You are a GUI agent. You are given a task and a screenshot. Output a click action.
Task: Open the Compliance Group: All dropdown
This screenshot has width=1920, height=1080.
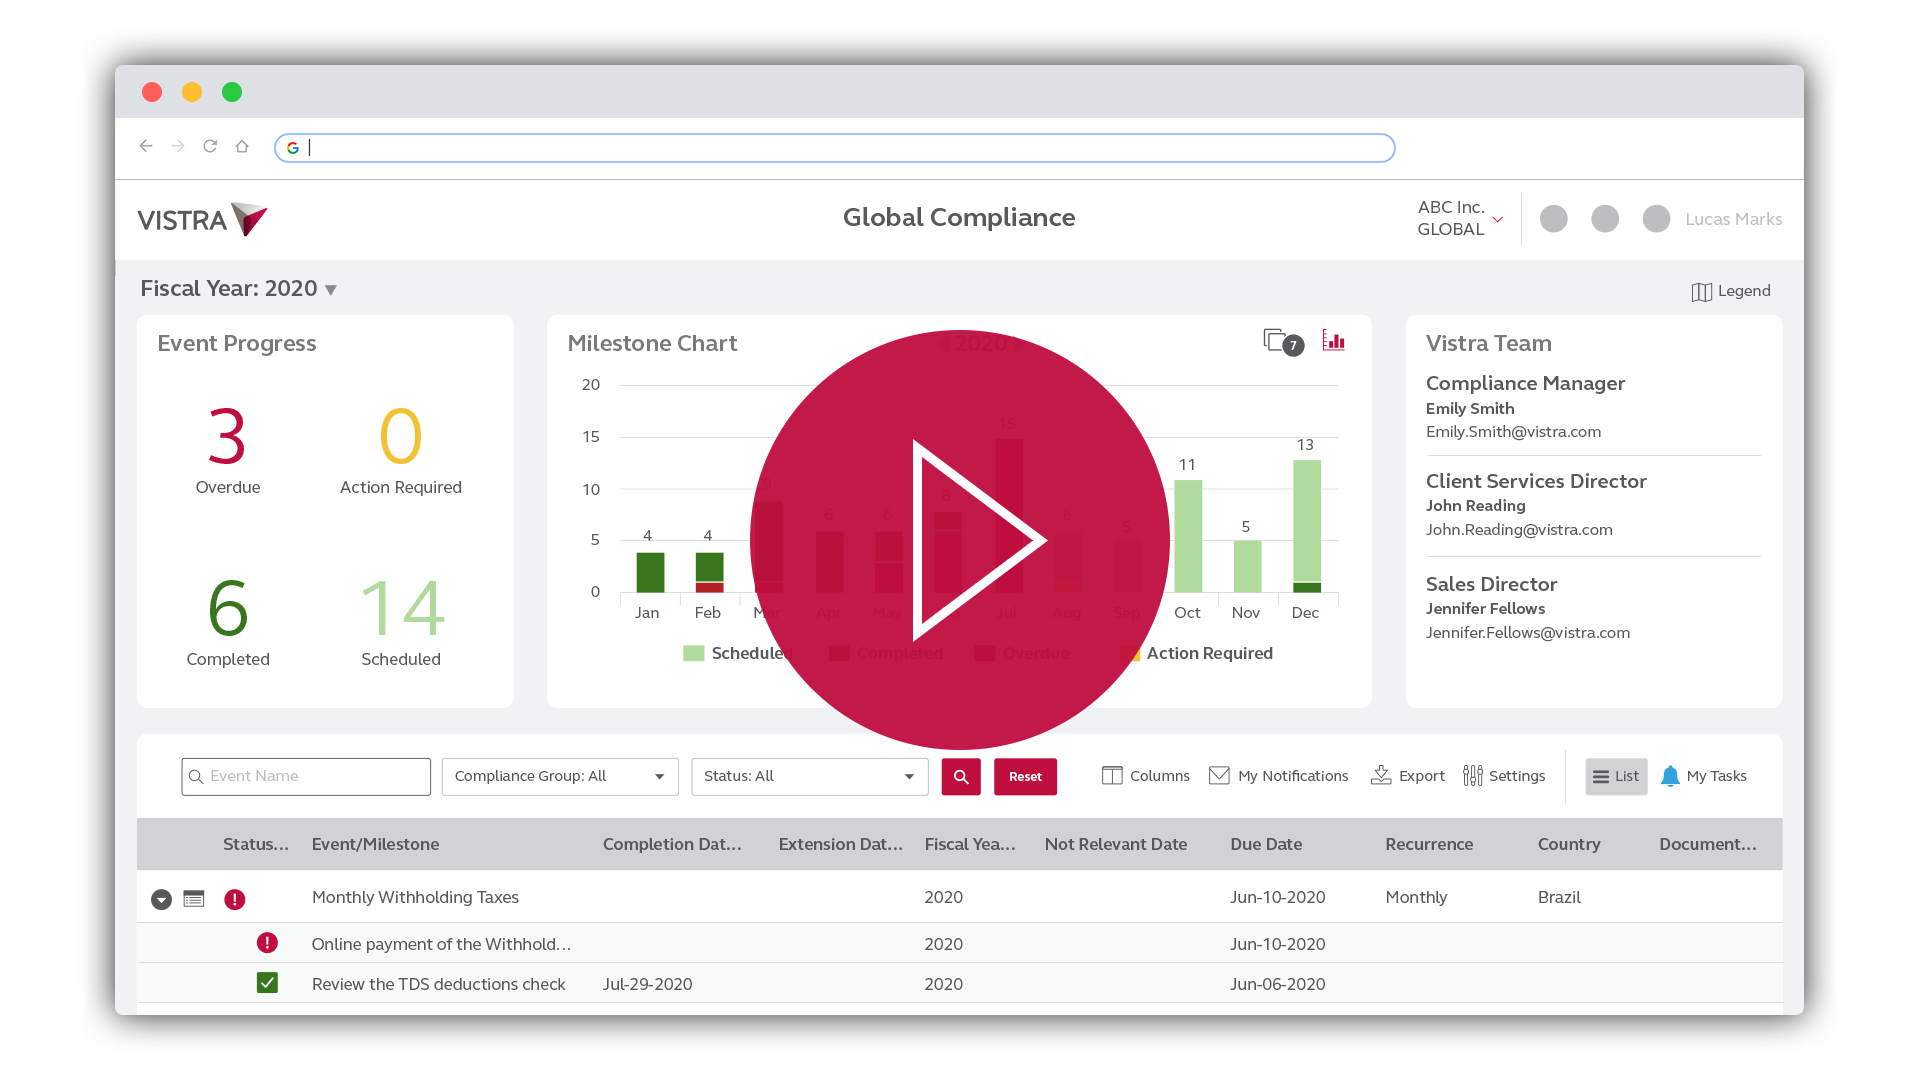(560, 776)
